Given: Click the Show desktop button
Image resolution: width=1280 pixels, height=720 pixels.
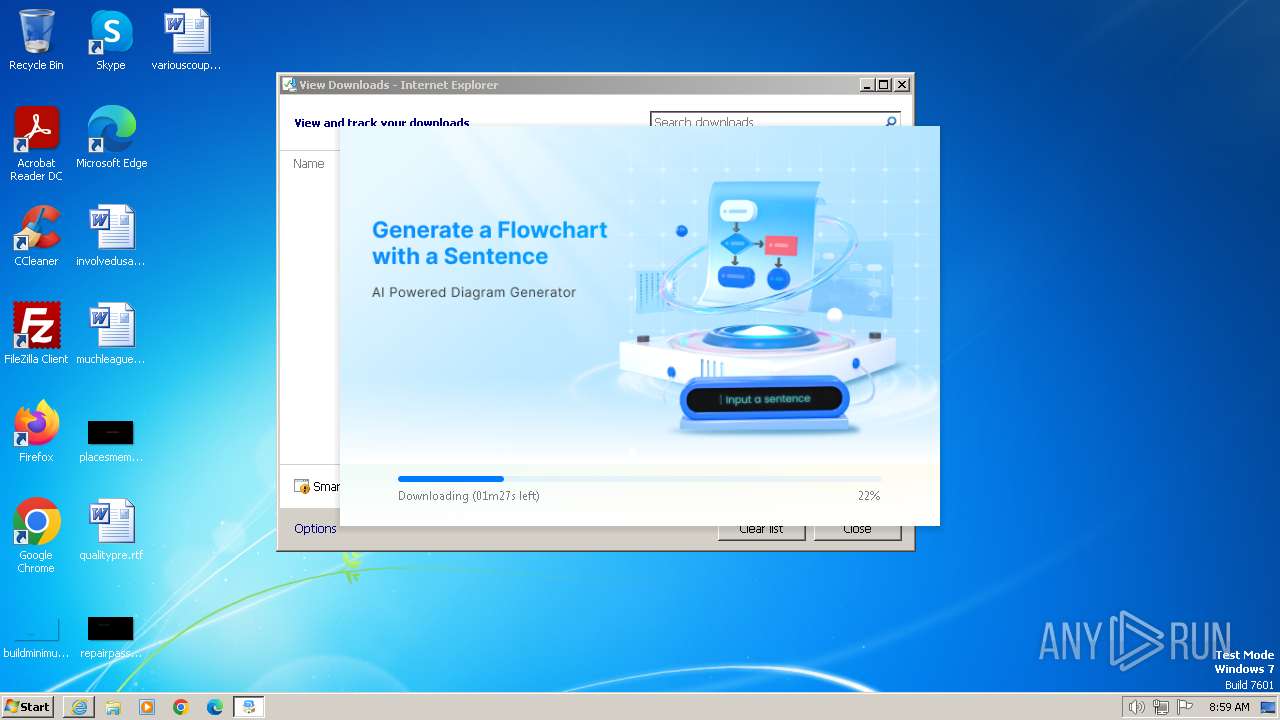Looking at the screenshot, I should pyautogui.click(x=1268, y=707).
